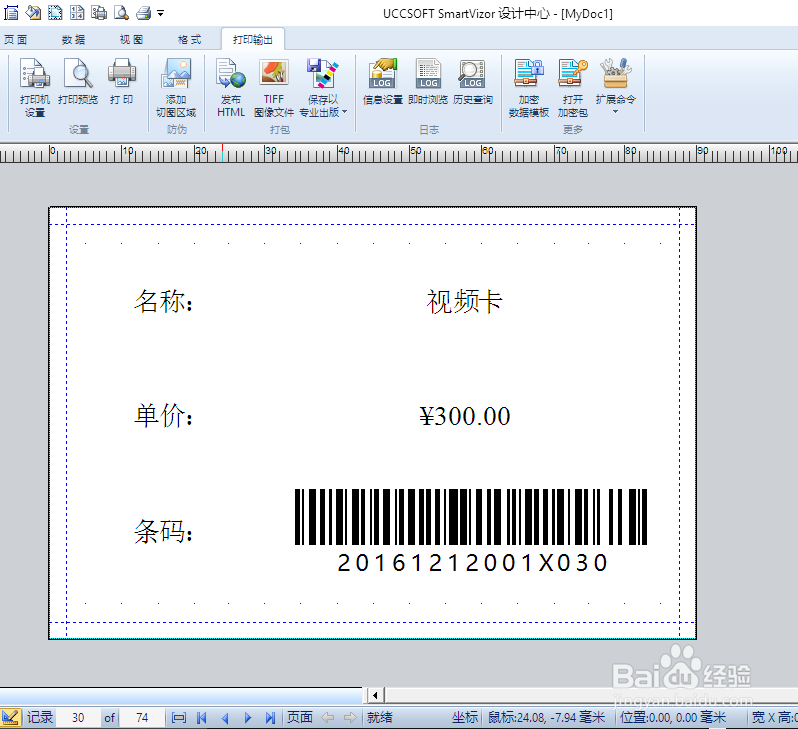Expand quick access toolbar customize arrow

click(160, 13)
